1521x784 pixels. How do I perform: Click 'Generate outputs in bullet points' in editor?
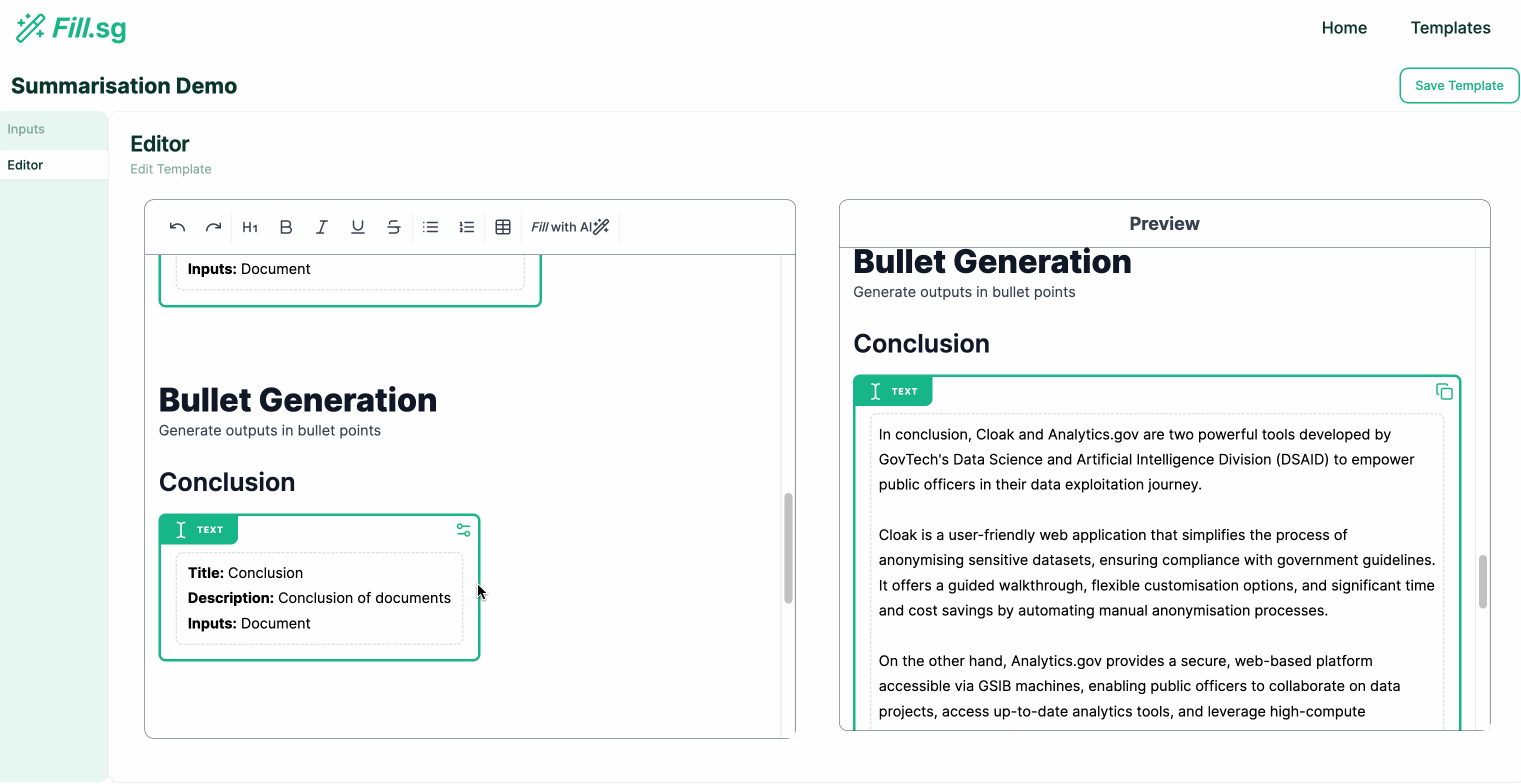click(x=270, y=431)
